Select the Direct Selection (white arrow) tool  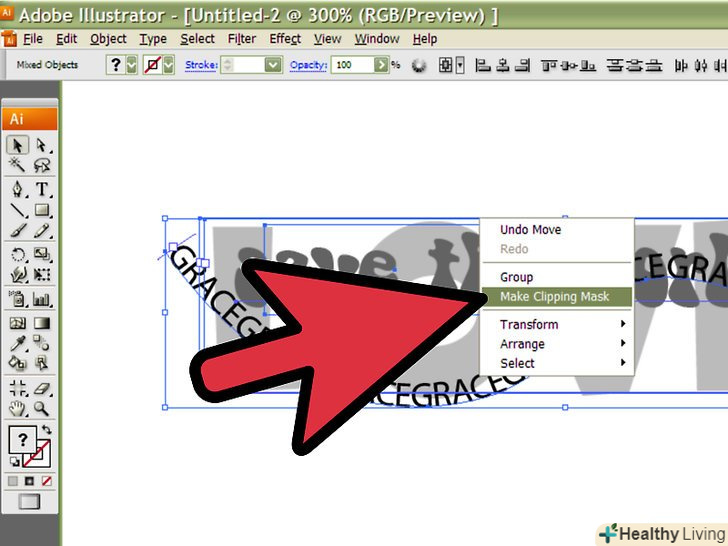[42, 145]
